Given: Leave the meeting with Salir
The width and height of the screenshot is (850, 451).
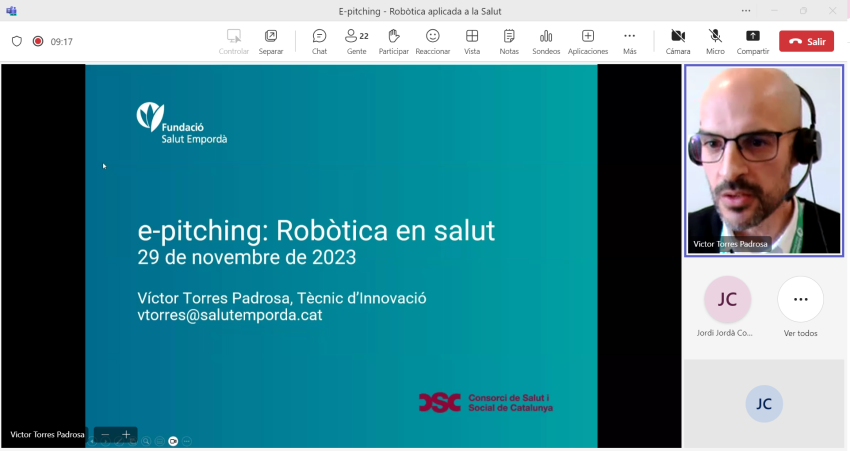Looking at the screenshot, I should point(806,41).
